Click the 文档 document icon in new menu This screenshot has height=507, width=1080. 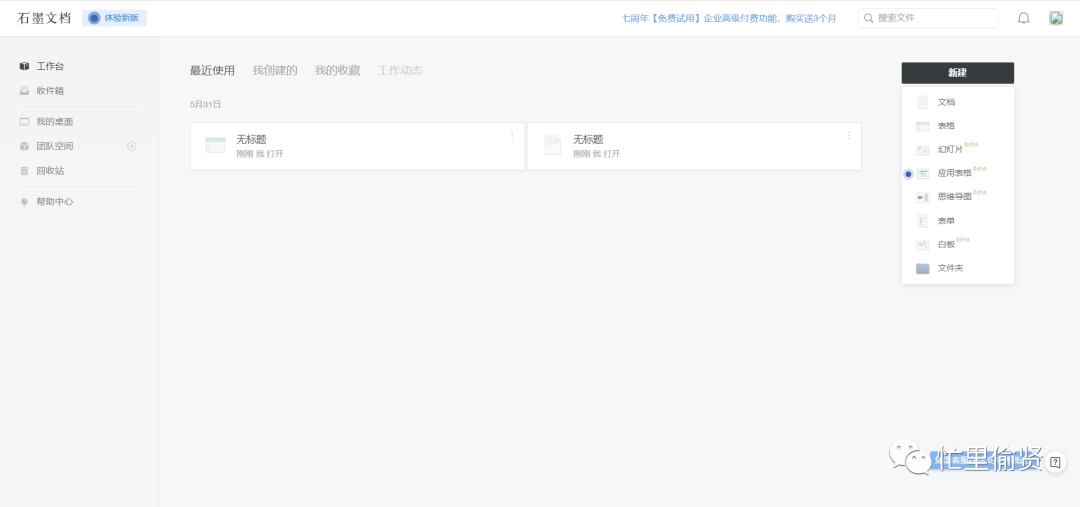(x=922, y=102)
